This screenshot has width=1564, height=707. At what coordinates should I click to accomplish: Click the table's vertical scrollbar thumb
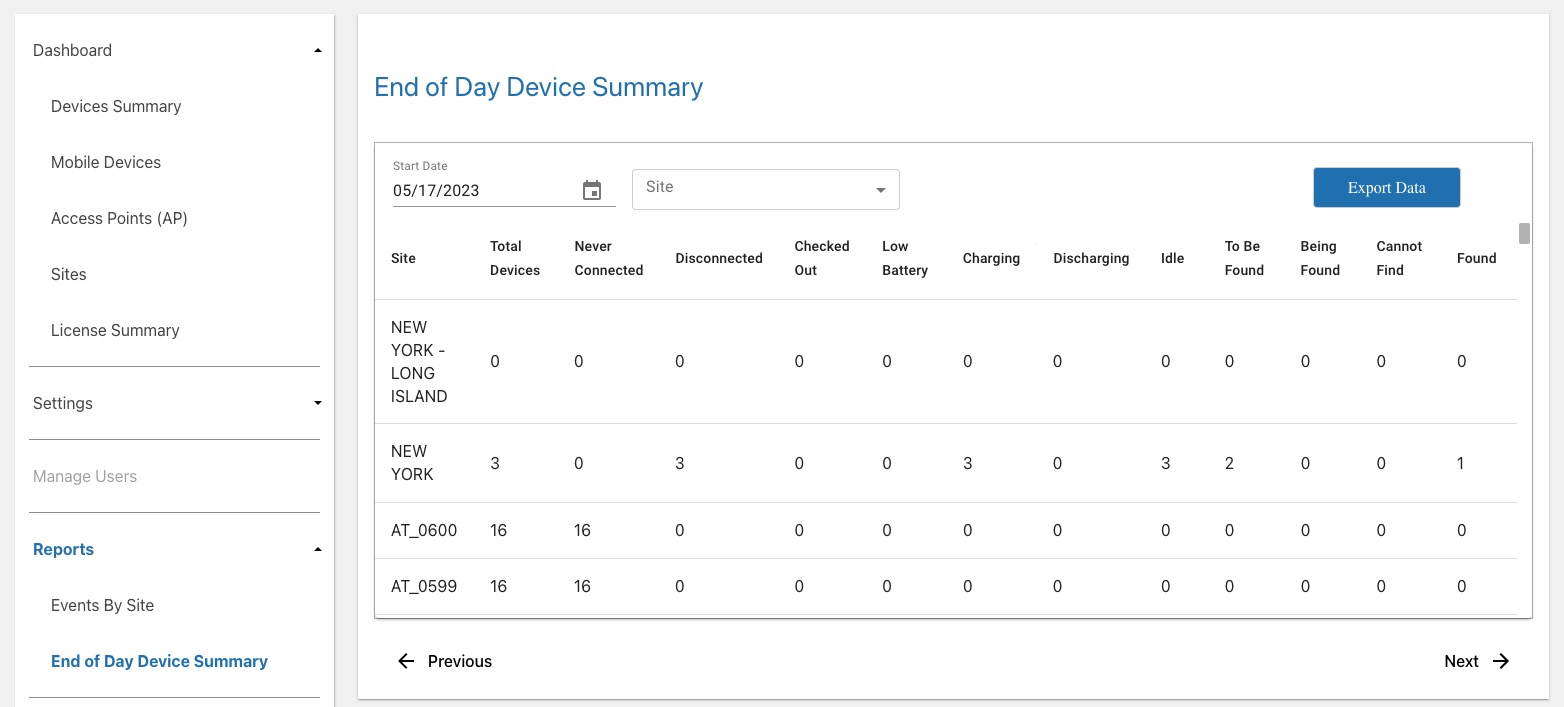[1524, 233]
